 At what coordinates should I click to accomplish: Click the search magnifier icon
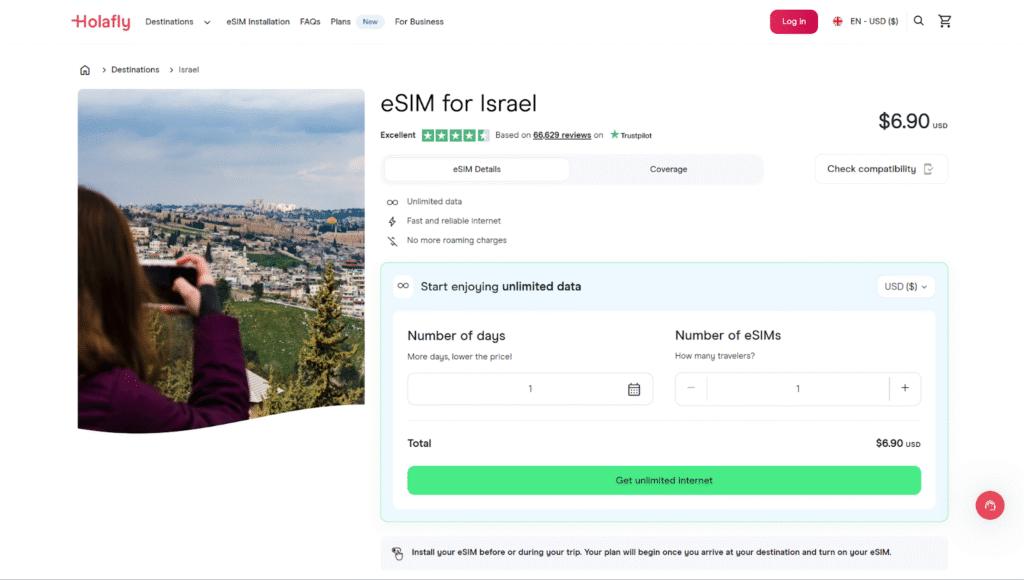tap(918, 20)
